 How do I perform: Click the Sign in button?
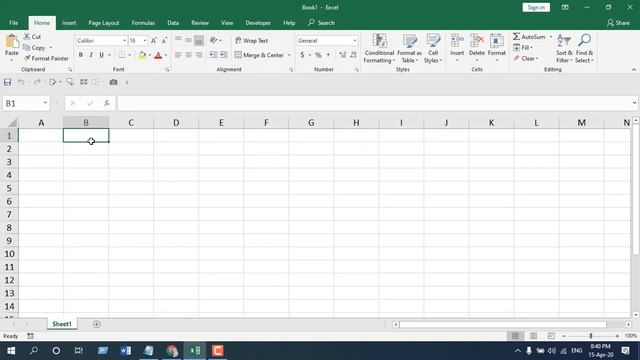click(536, 7)
